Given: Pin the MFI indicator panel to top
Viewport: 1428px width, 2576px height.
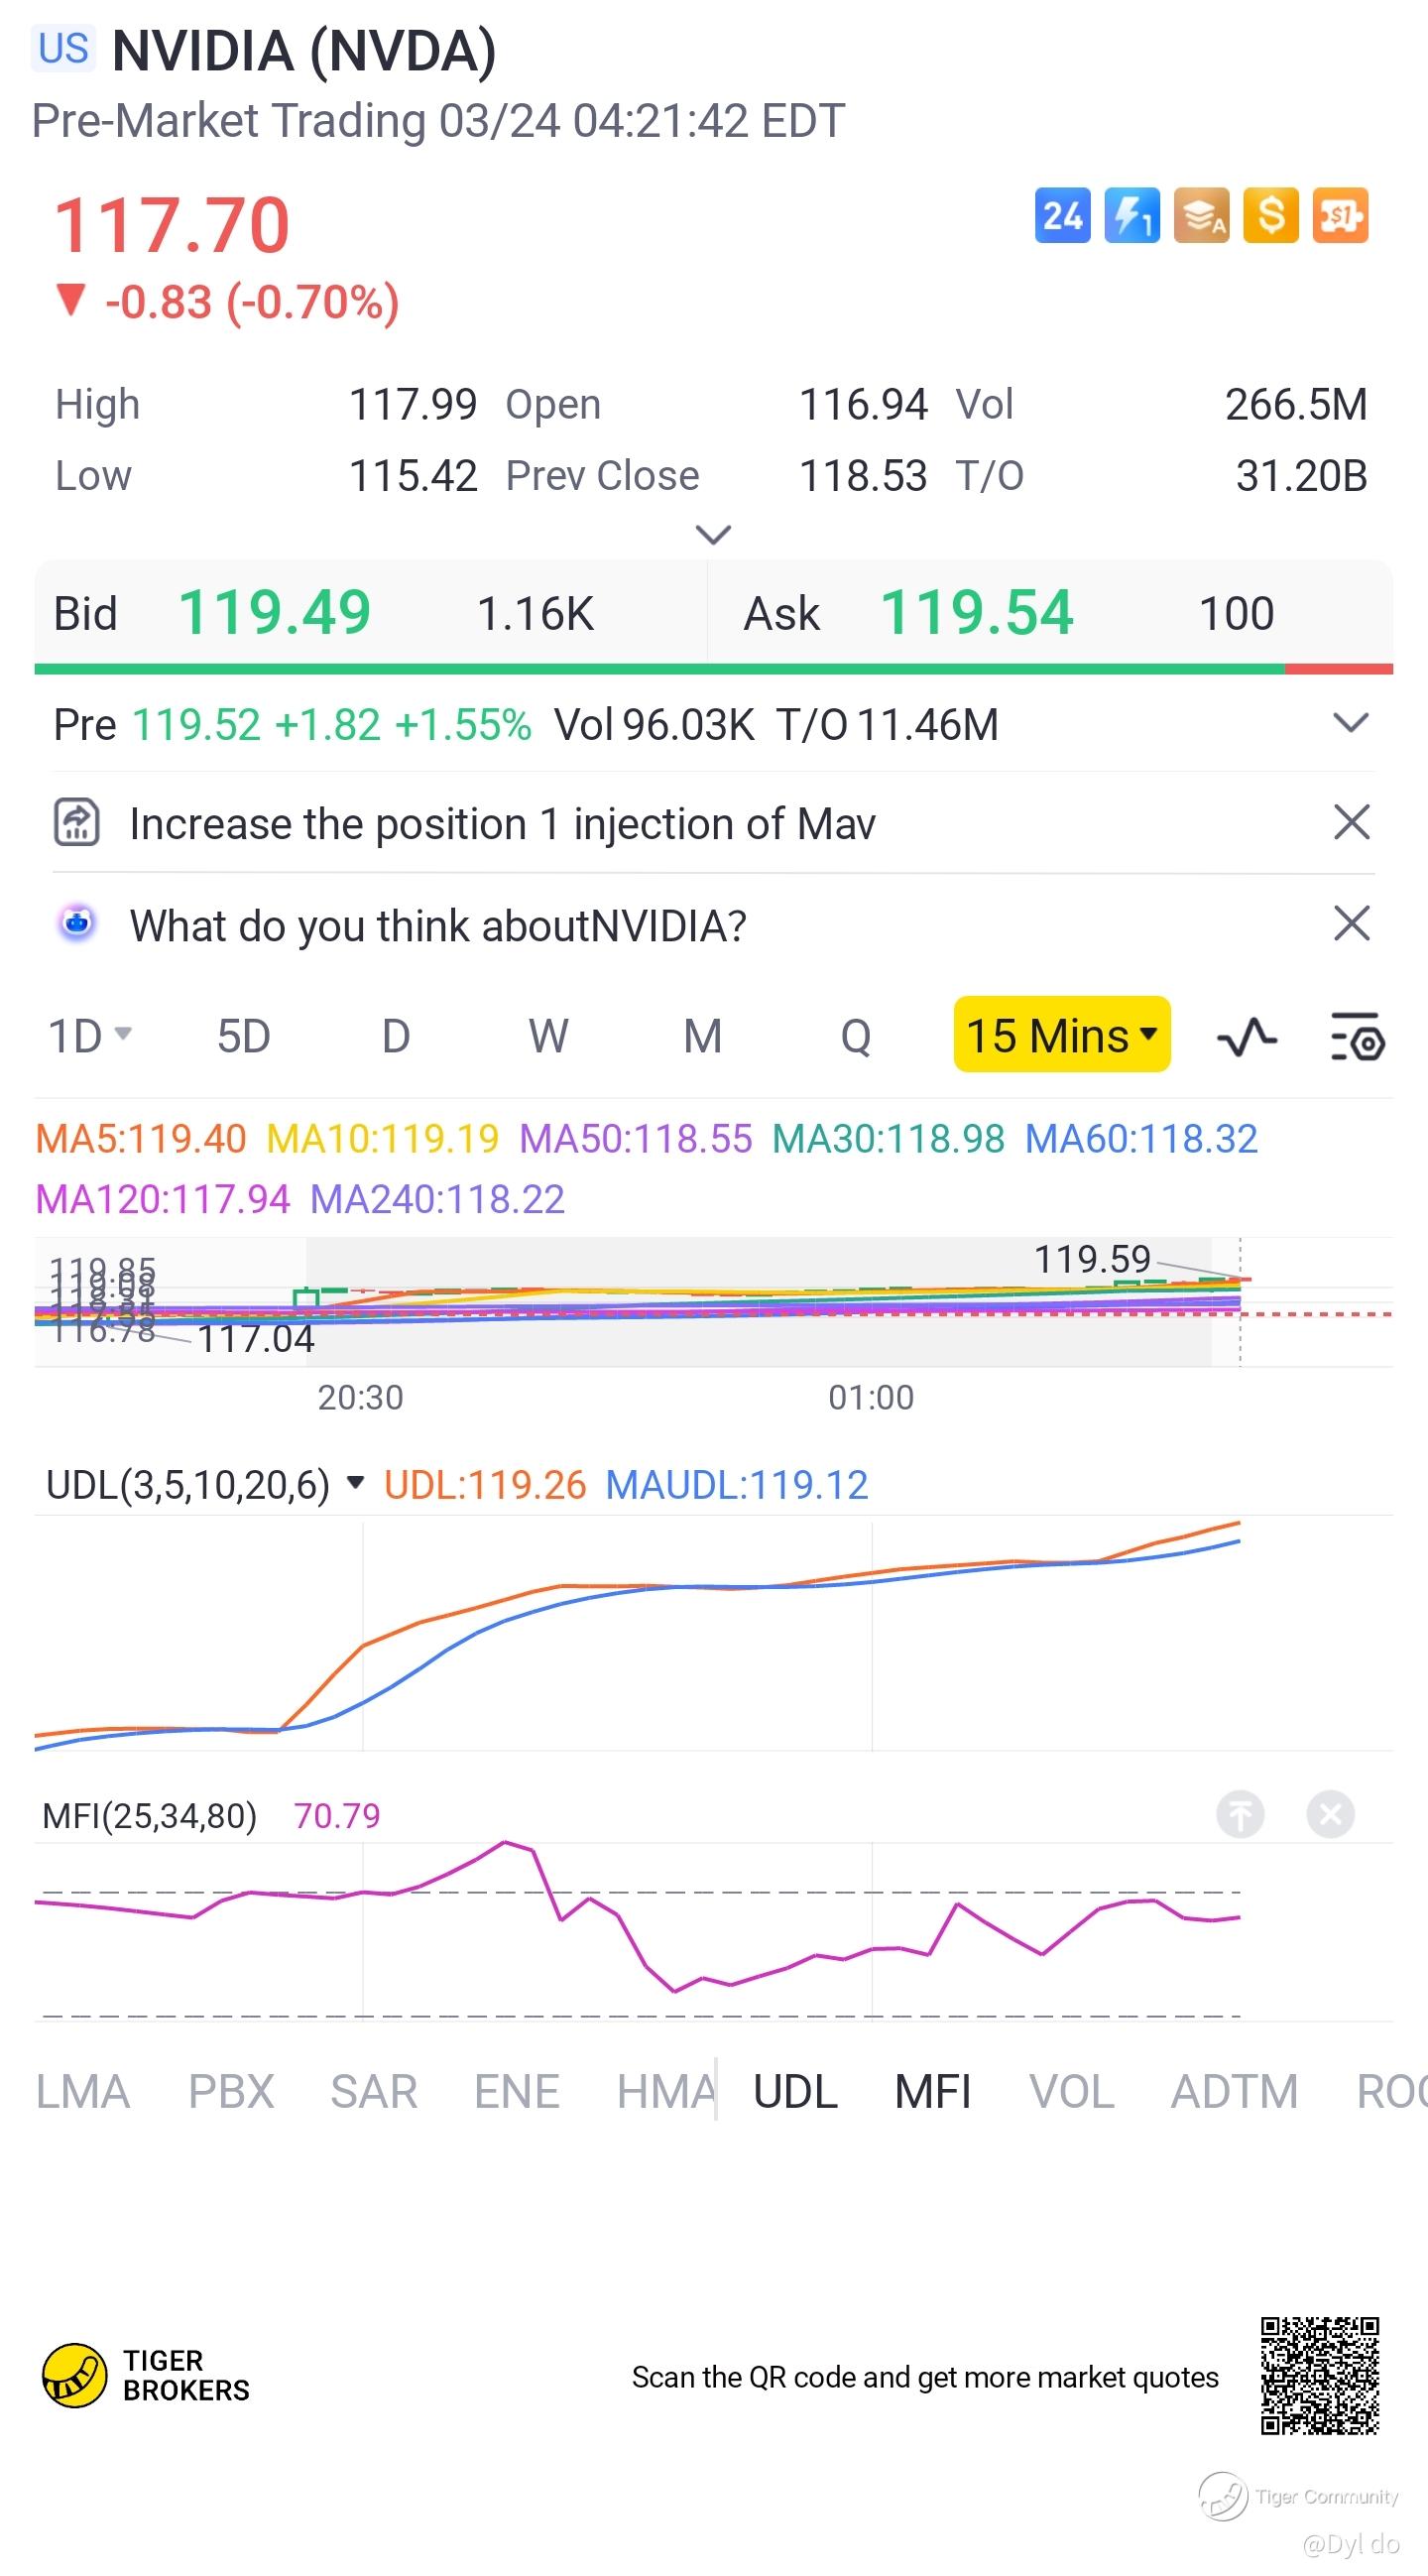Looking at the screenshot, I should click(1240, 1813).
